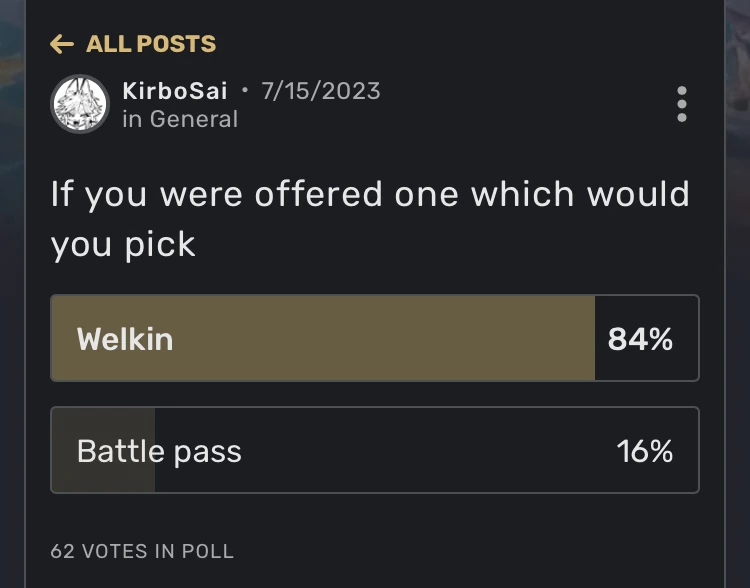750x588 pixels.
Task: Click the 62 votes in poll text
Action: (x=142, y=551)
